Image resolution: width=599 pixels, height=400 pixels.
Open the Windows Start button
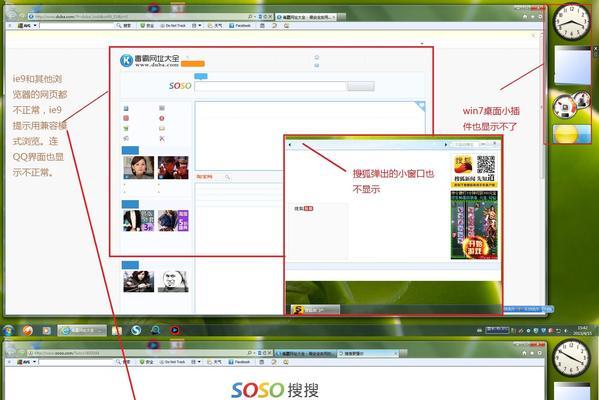[8, 330]
